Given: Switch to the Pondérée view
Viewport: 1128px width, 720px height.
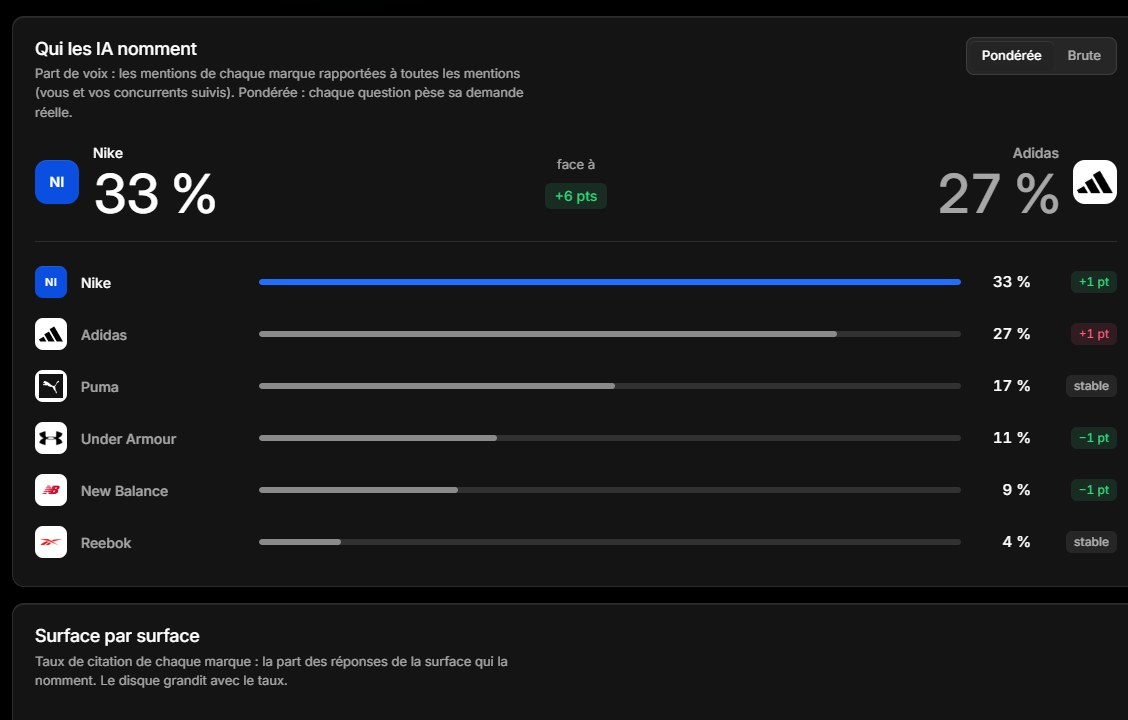Looking at the screenshot, I should (x=1011, y=55).
